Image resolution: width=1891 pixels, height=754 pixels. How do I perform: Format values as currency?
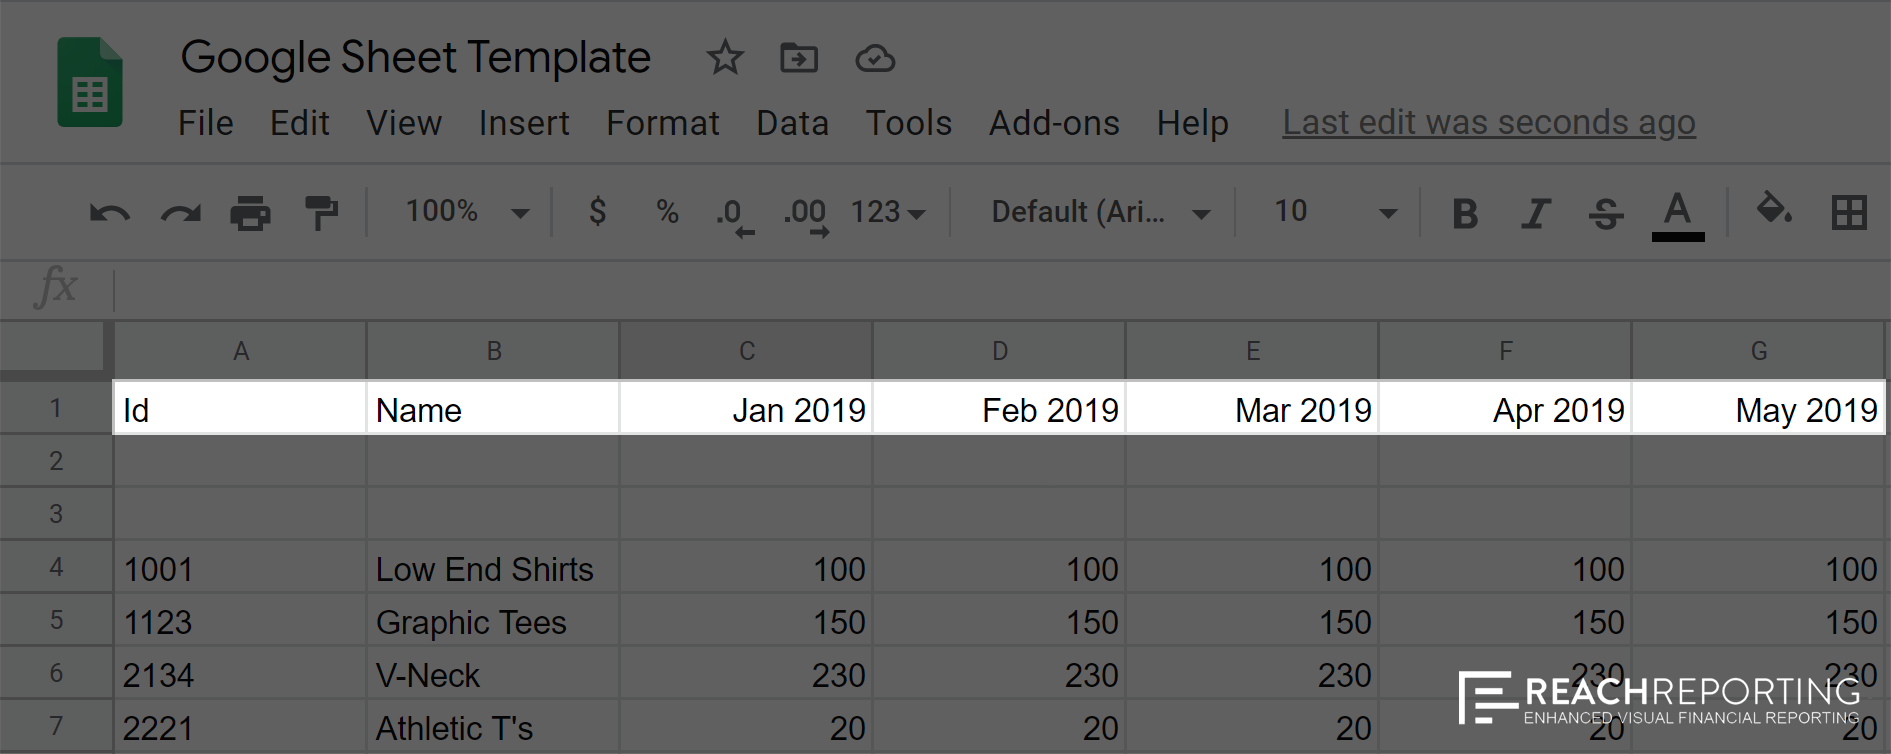(x=597, y=212)
